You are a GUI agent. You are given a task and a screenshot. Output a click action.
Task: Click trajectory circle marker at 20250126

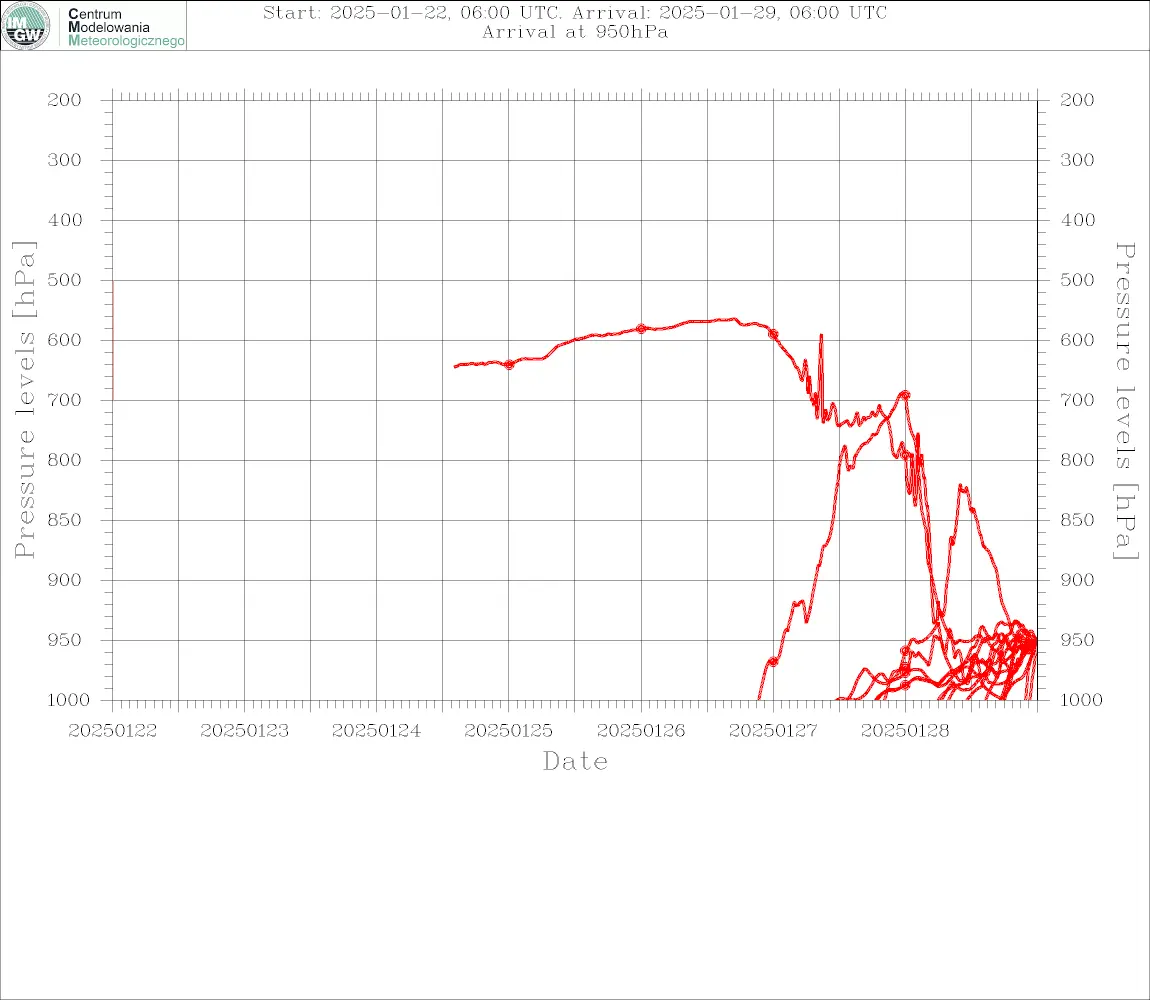(641, 329)
